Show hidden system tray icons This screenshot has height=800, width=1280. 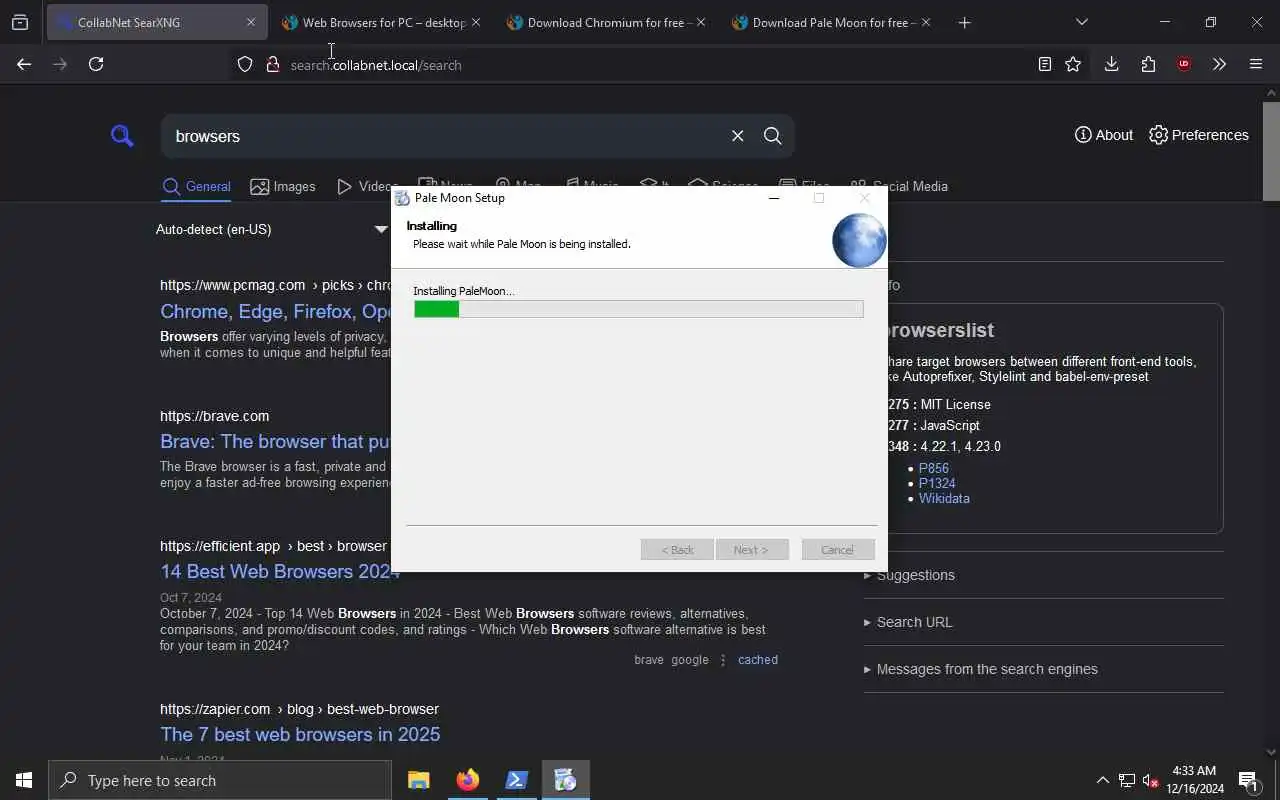click(1102, 780)
